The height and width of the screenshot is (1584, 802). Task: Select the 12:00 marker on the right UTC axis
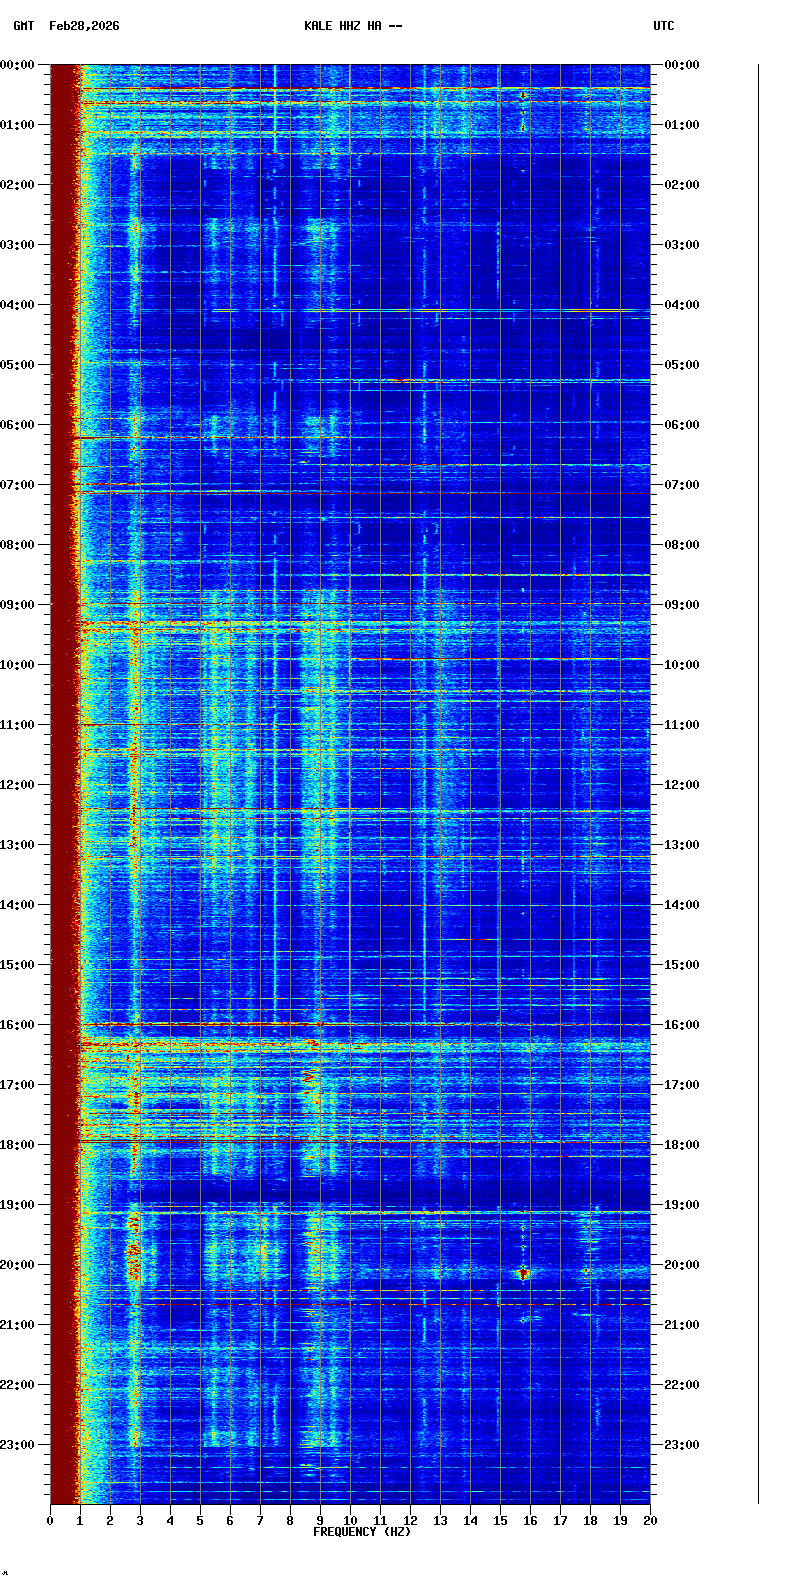(683, 785)
